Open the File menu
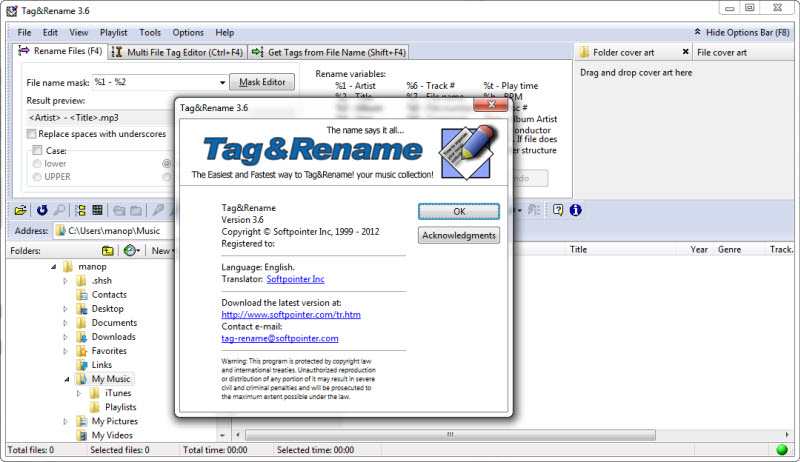The image size is (800, 462). [x=24, y=32]
